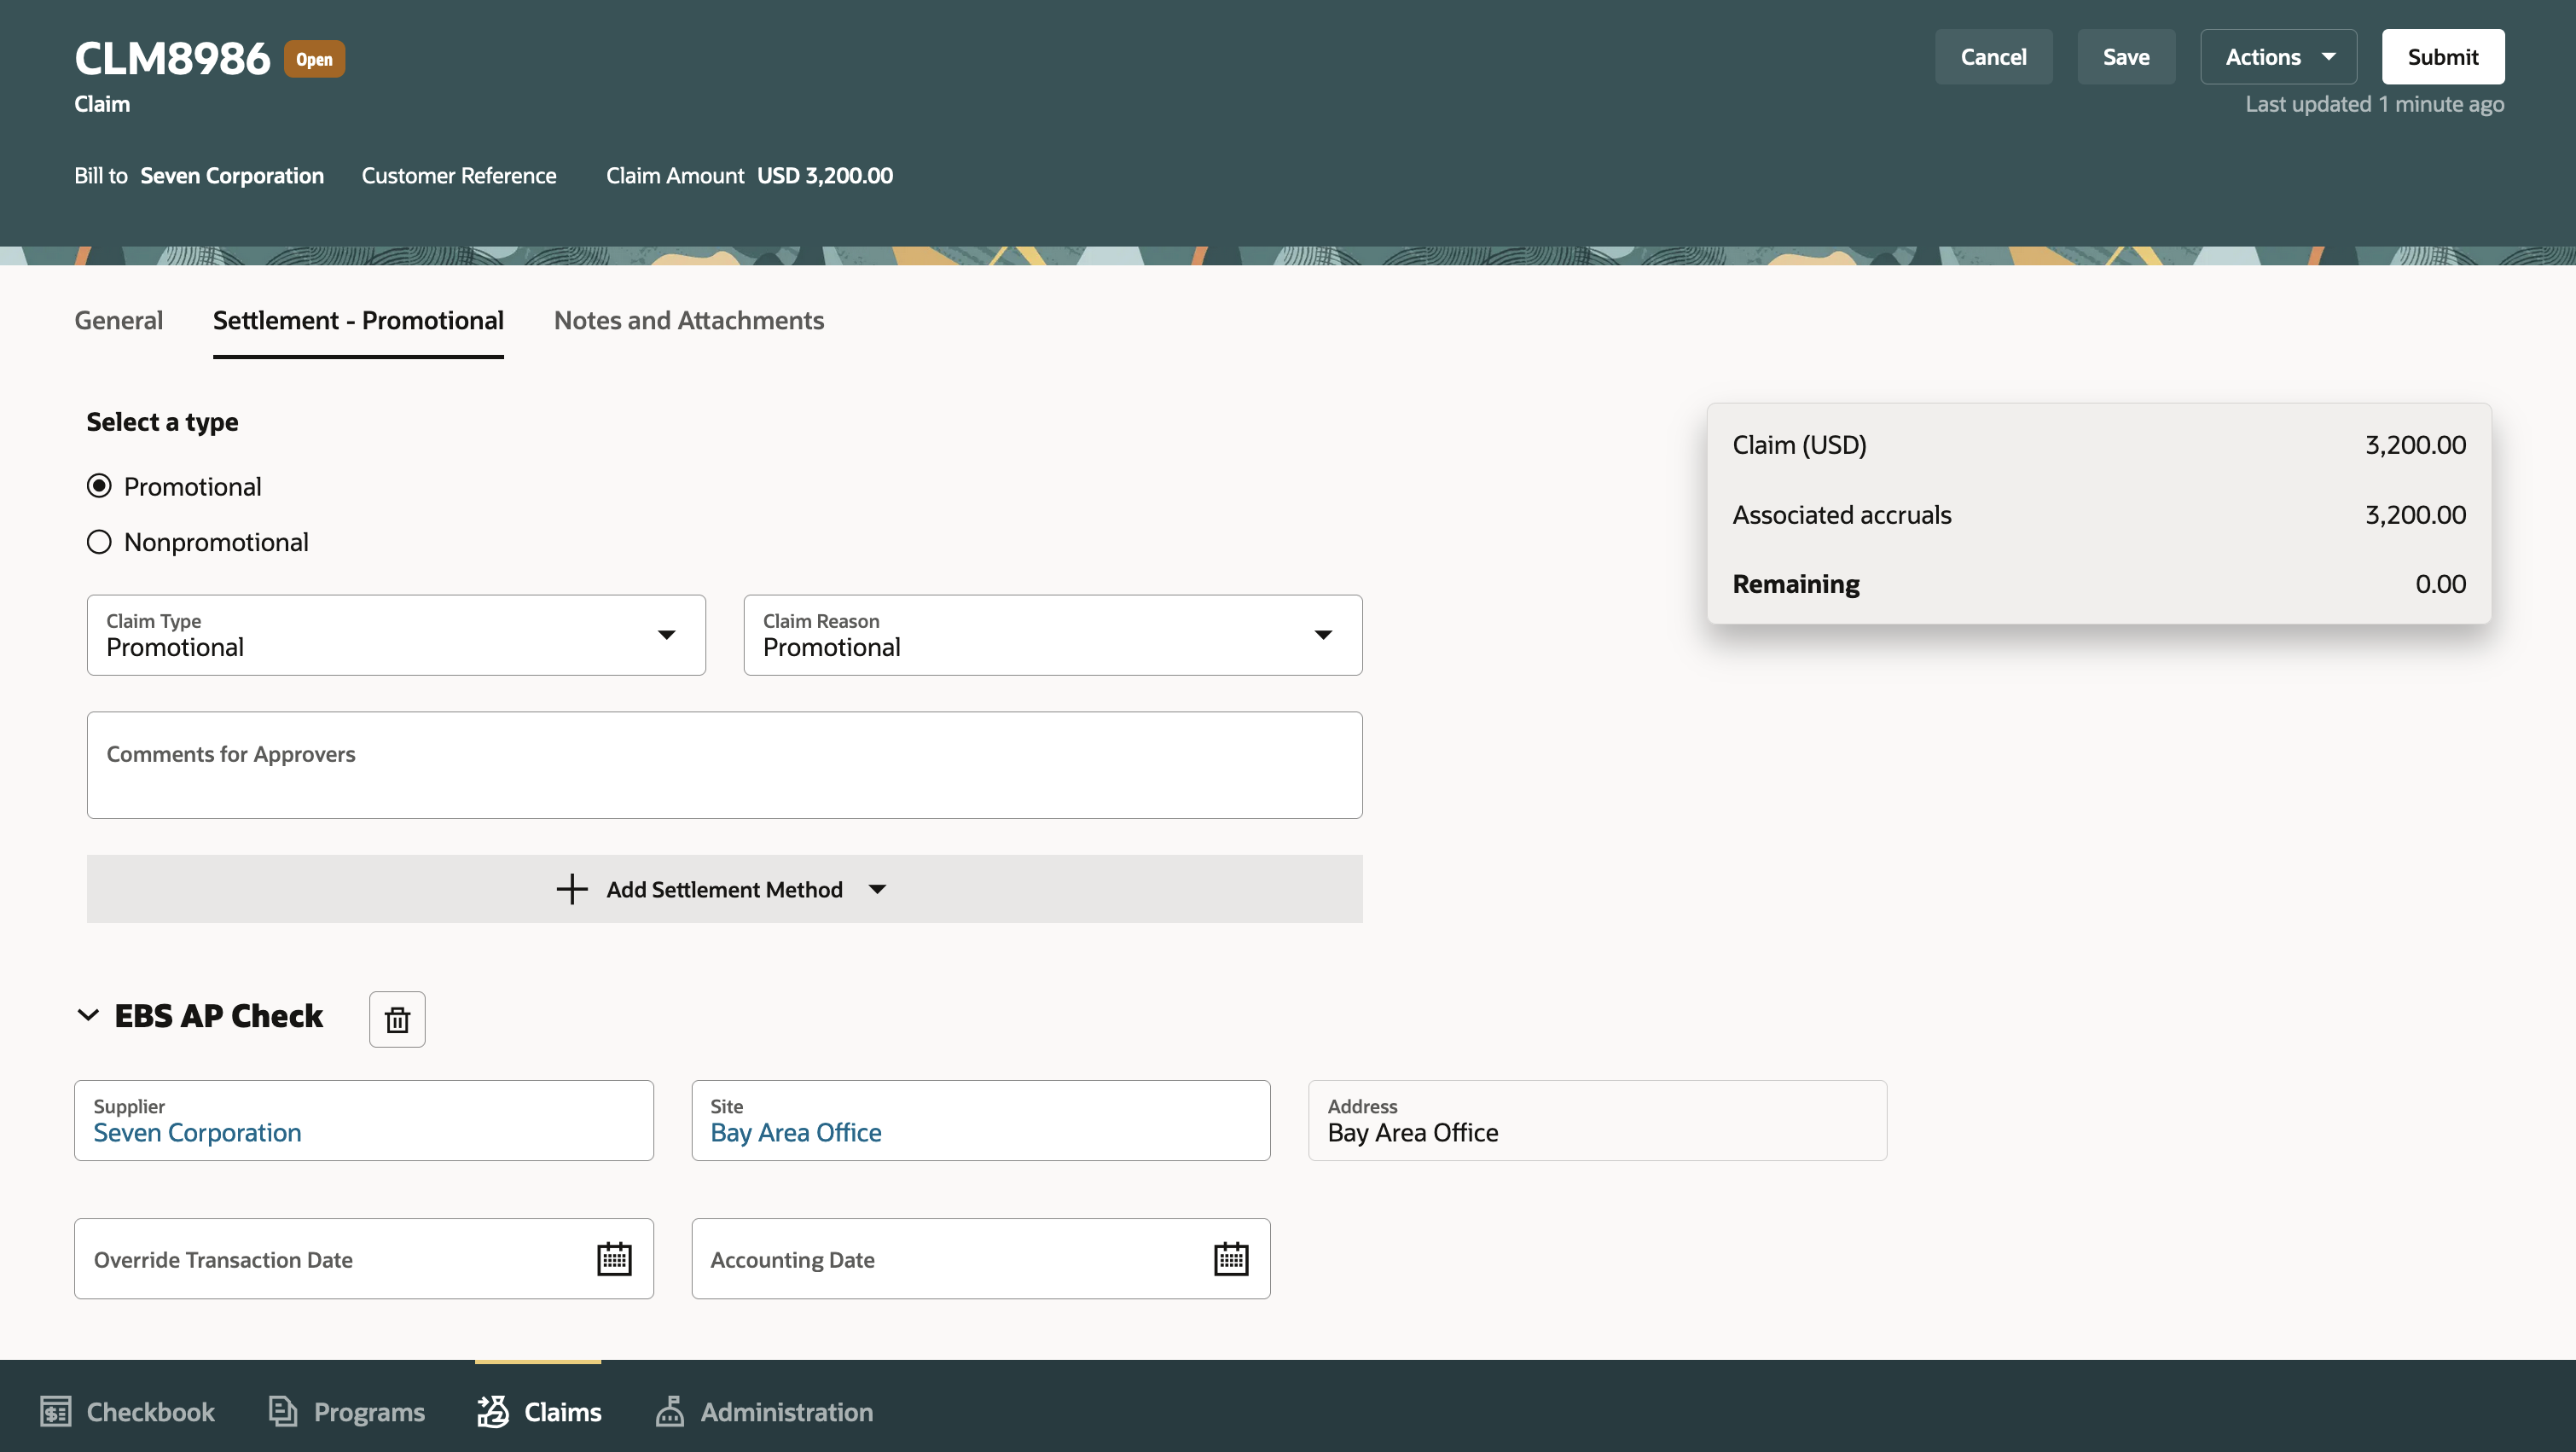The image size is (2576, 1452).
Task: Expand the Actions menu
Action: coord(2278,56)
